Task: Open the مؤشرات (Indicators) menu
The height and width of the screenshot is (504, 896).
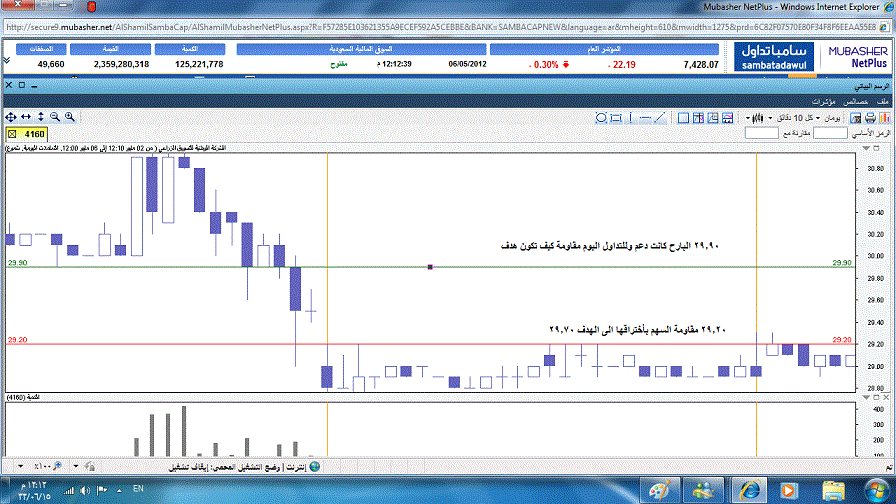Action: [823, 102]
